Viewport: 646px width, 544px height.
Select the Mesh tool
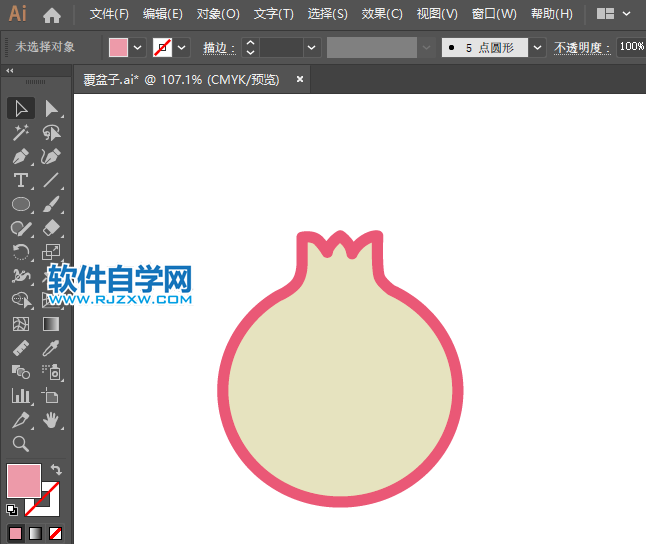coord(21,324)
